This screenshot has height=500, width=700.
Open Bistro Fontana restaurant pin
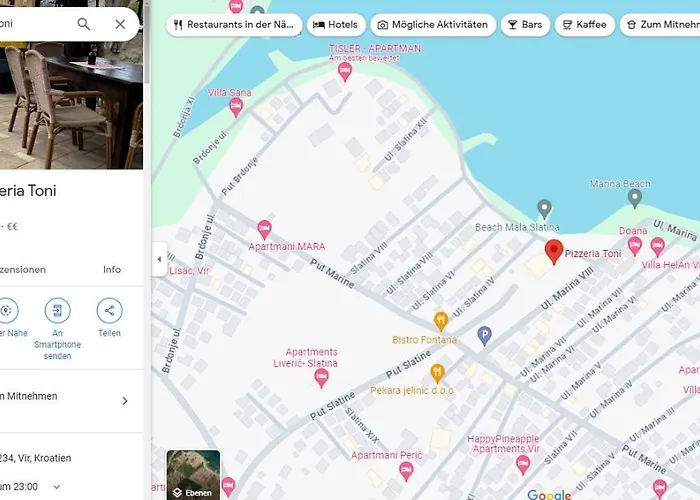point(441,321)
